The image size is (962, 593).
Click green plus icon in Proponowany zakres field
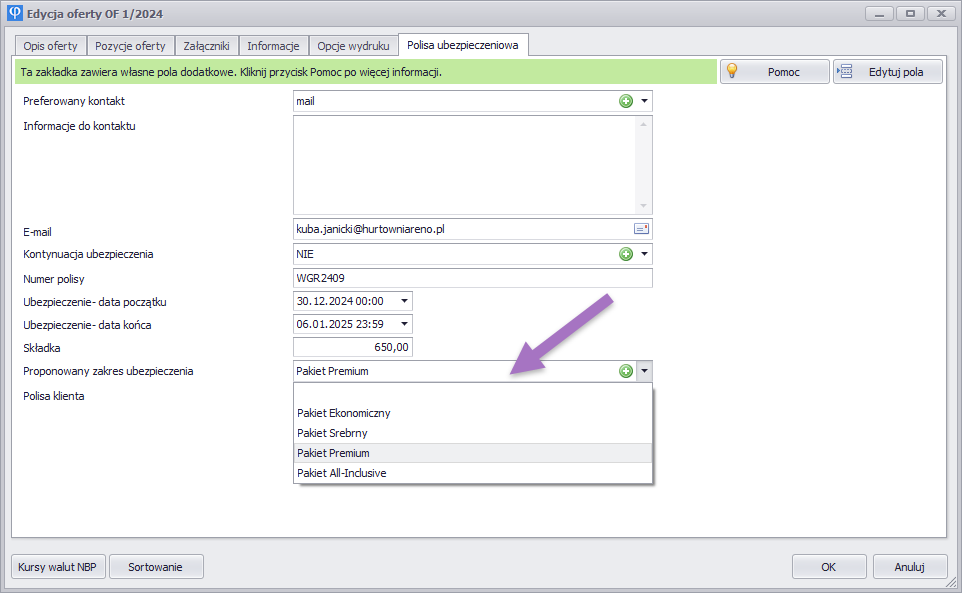[626, 371]
